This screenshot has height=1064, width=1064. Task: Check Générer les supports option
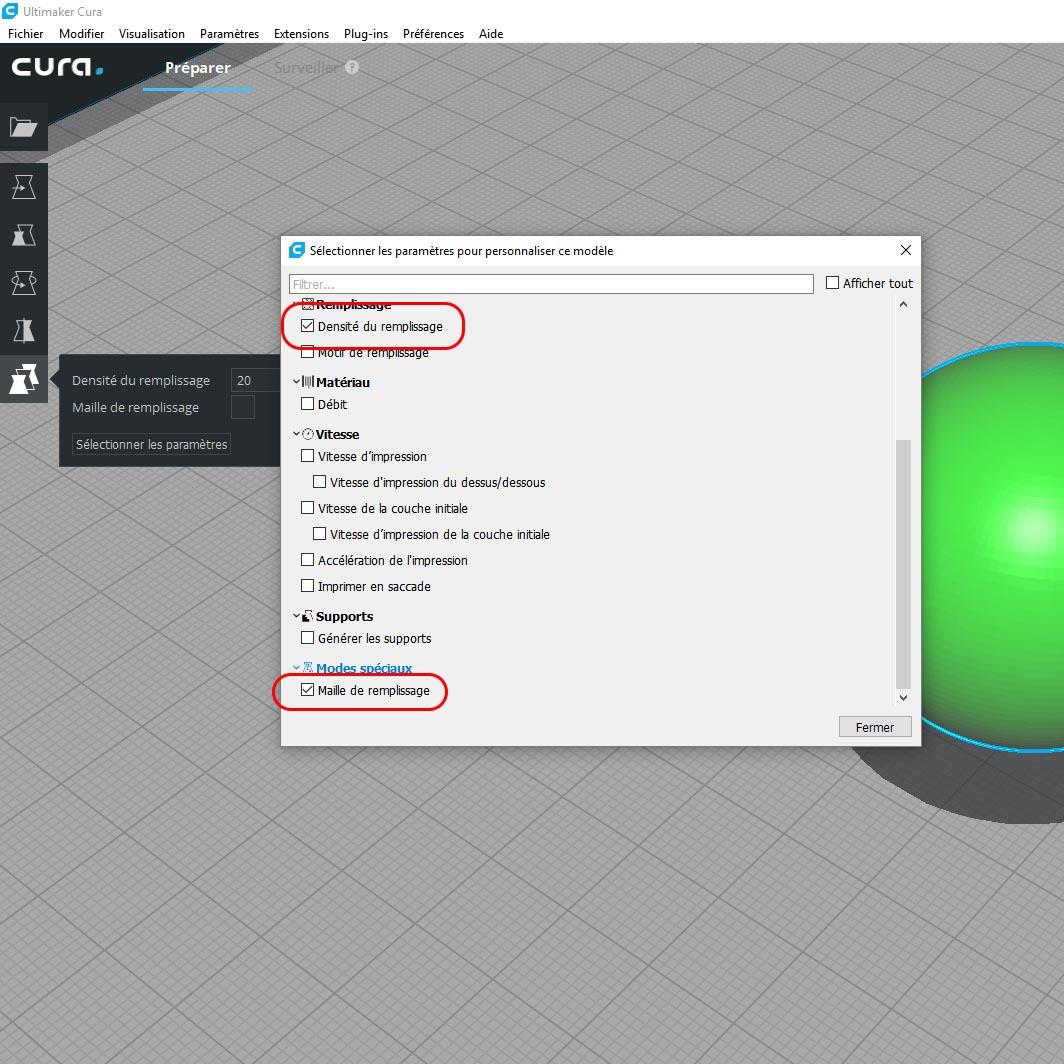[307, 638]
